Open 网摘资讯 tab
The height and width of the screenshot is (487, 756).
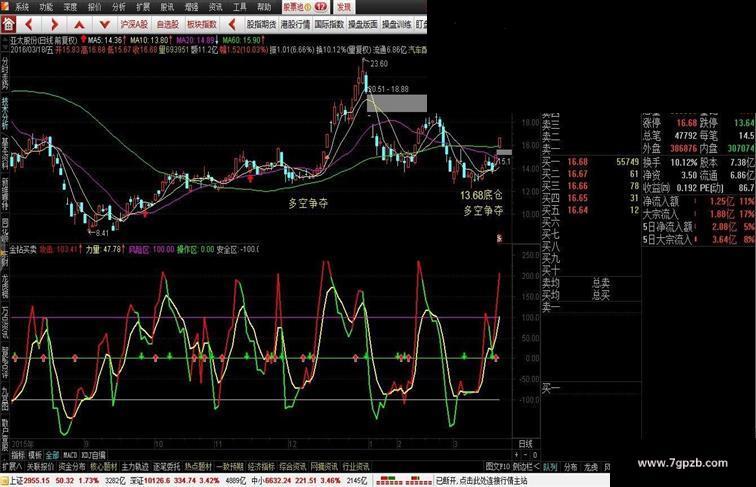coord(324,467)
